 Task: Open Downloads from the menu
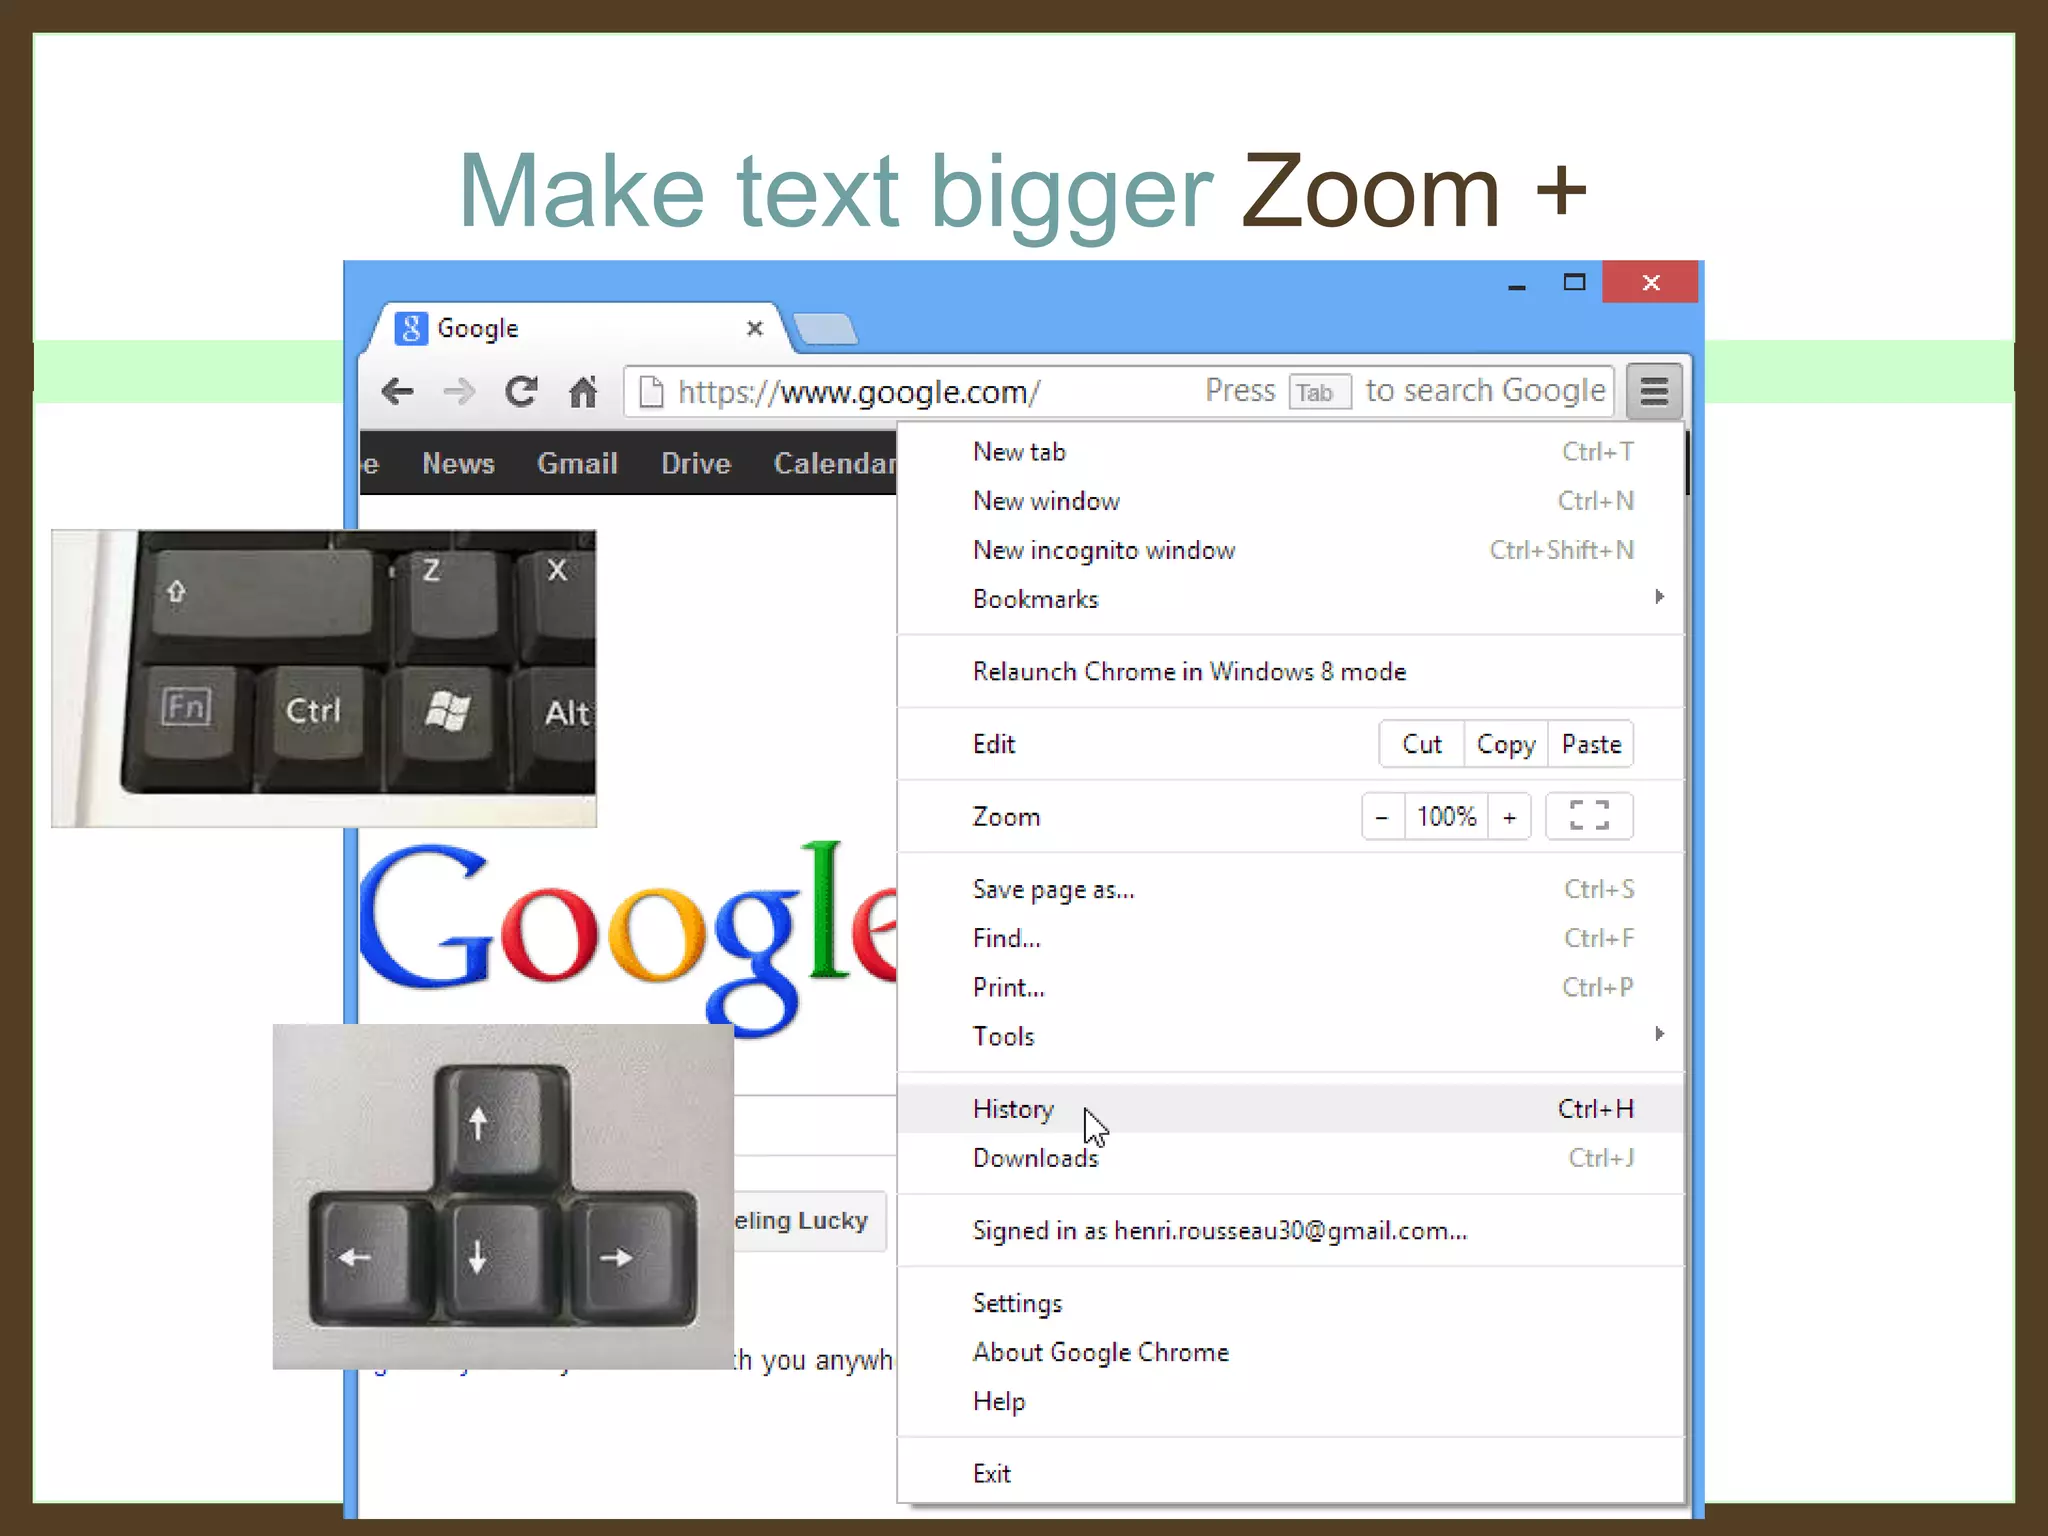[1290, 1158]
